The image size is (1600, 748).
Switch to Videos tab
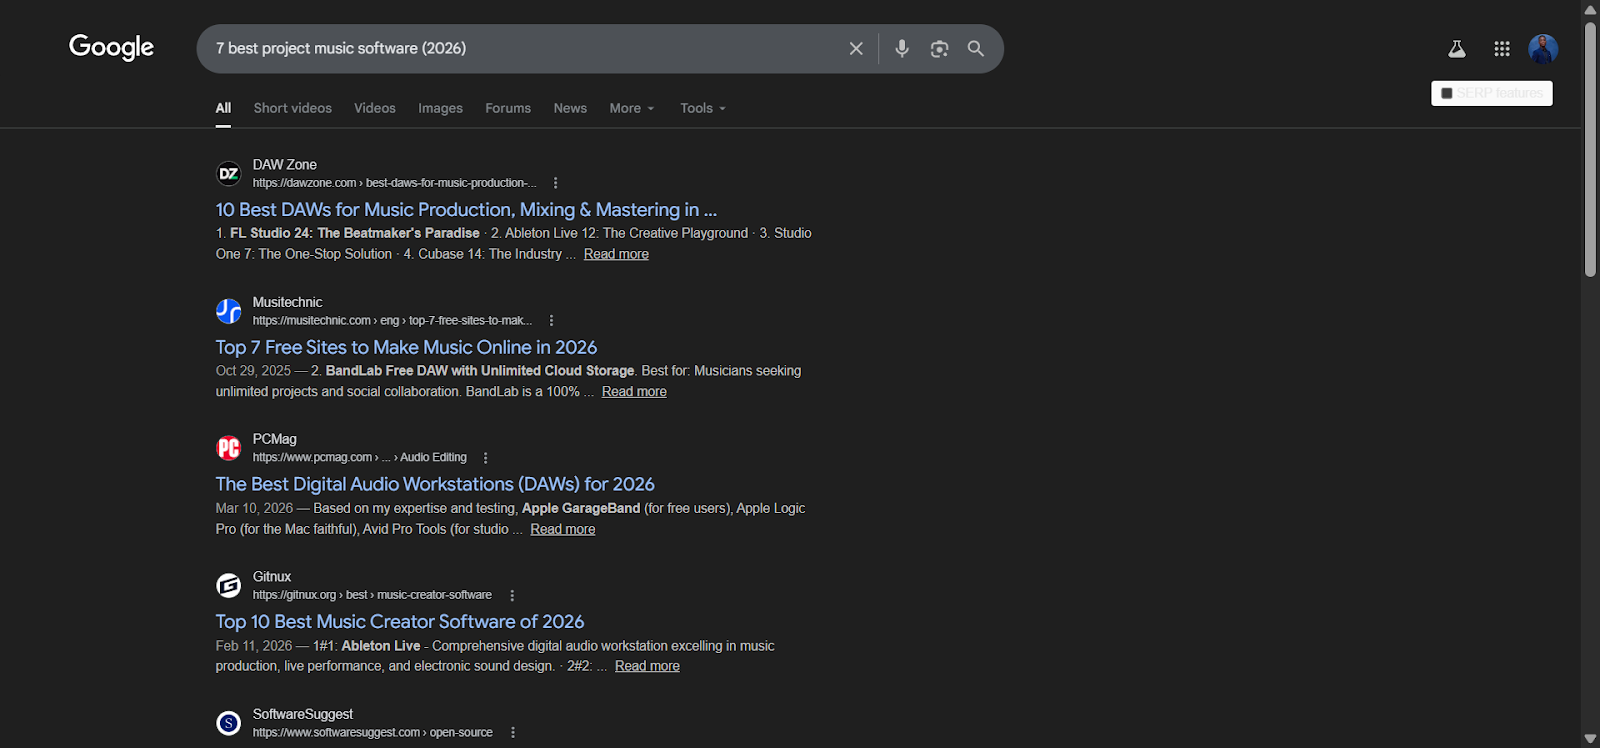(x=375, y=108)
